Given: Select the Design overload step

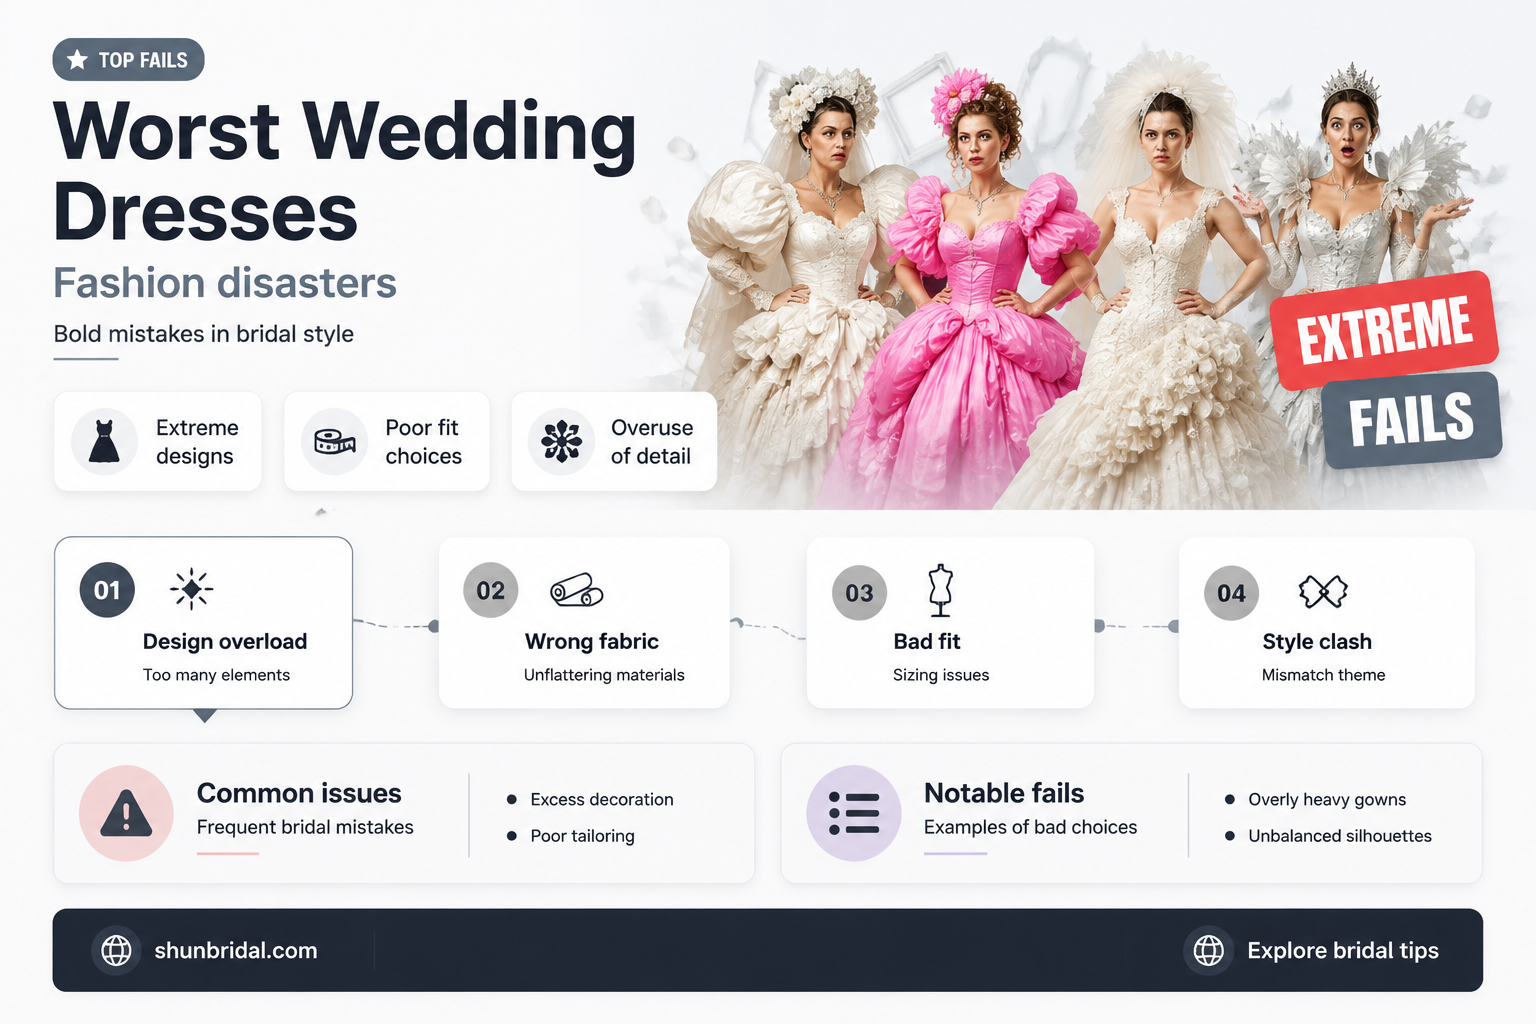Looking at the screenshot, I should coord(204,623).
